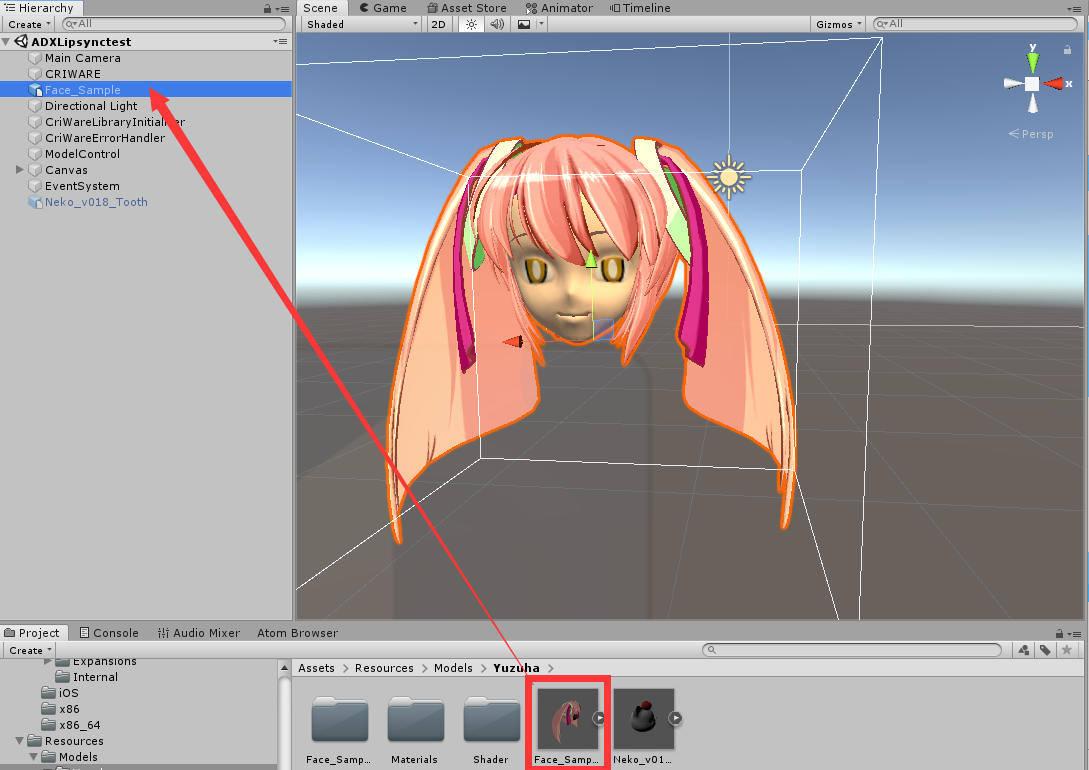This screenshot has height=770, width=1089.
Task: Open the Shaded draw mode dropdown
Action: click(362, 24)
